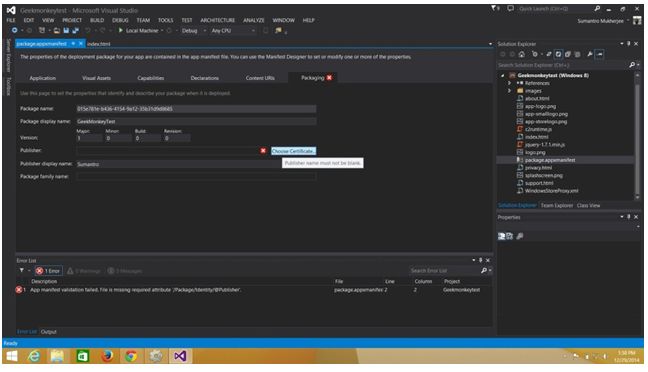Click the Property Pages wrench in Properties panel
This screenshot has height=372, width=648.
click(520, 236)
